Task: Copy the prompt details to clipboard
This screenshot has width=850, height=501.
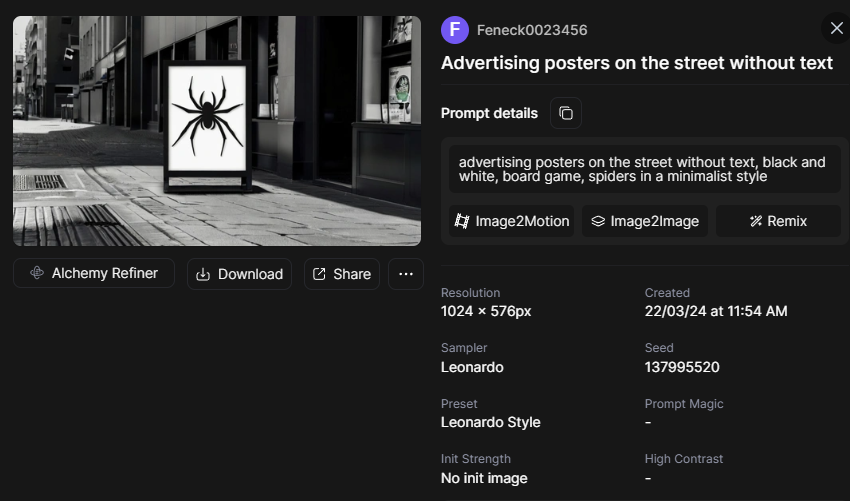Action: [566, 113]
